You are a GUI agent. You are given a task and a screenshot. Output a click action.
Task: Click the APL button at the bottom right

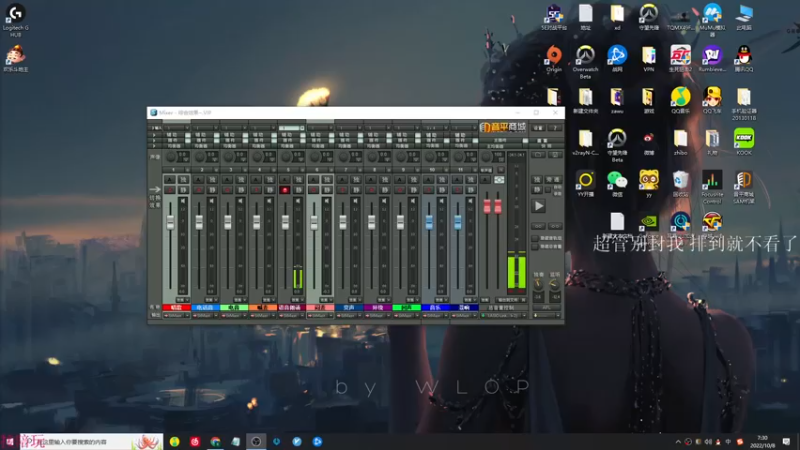546,308
